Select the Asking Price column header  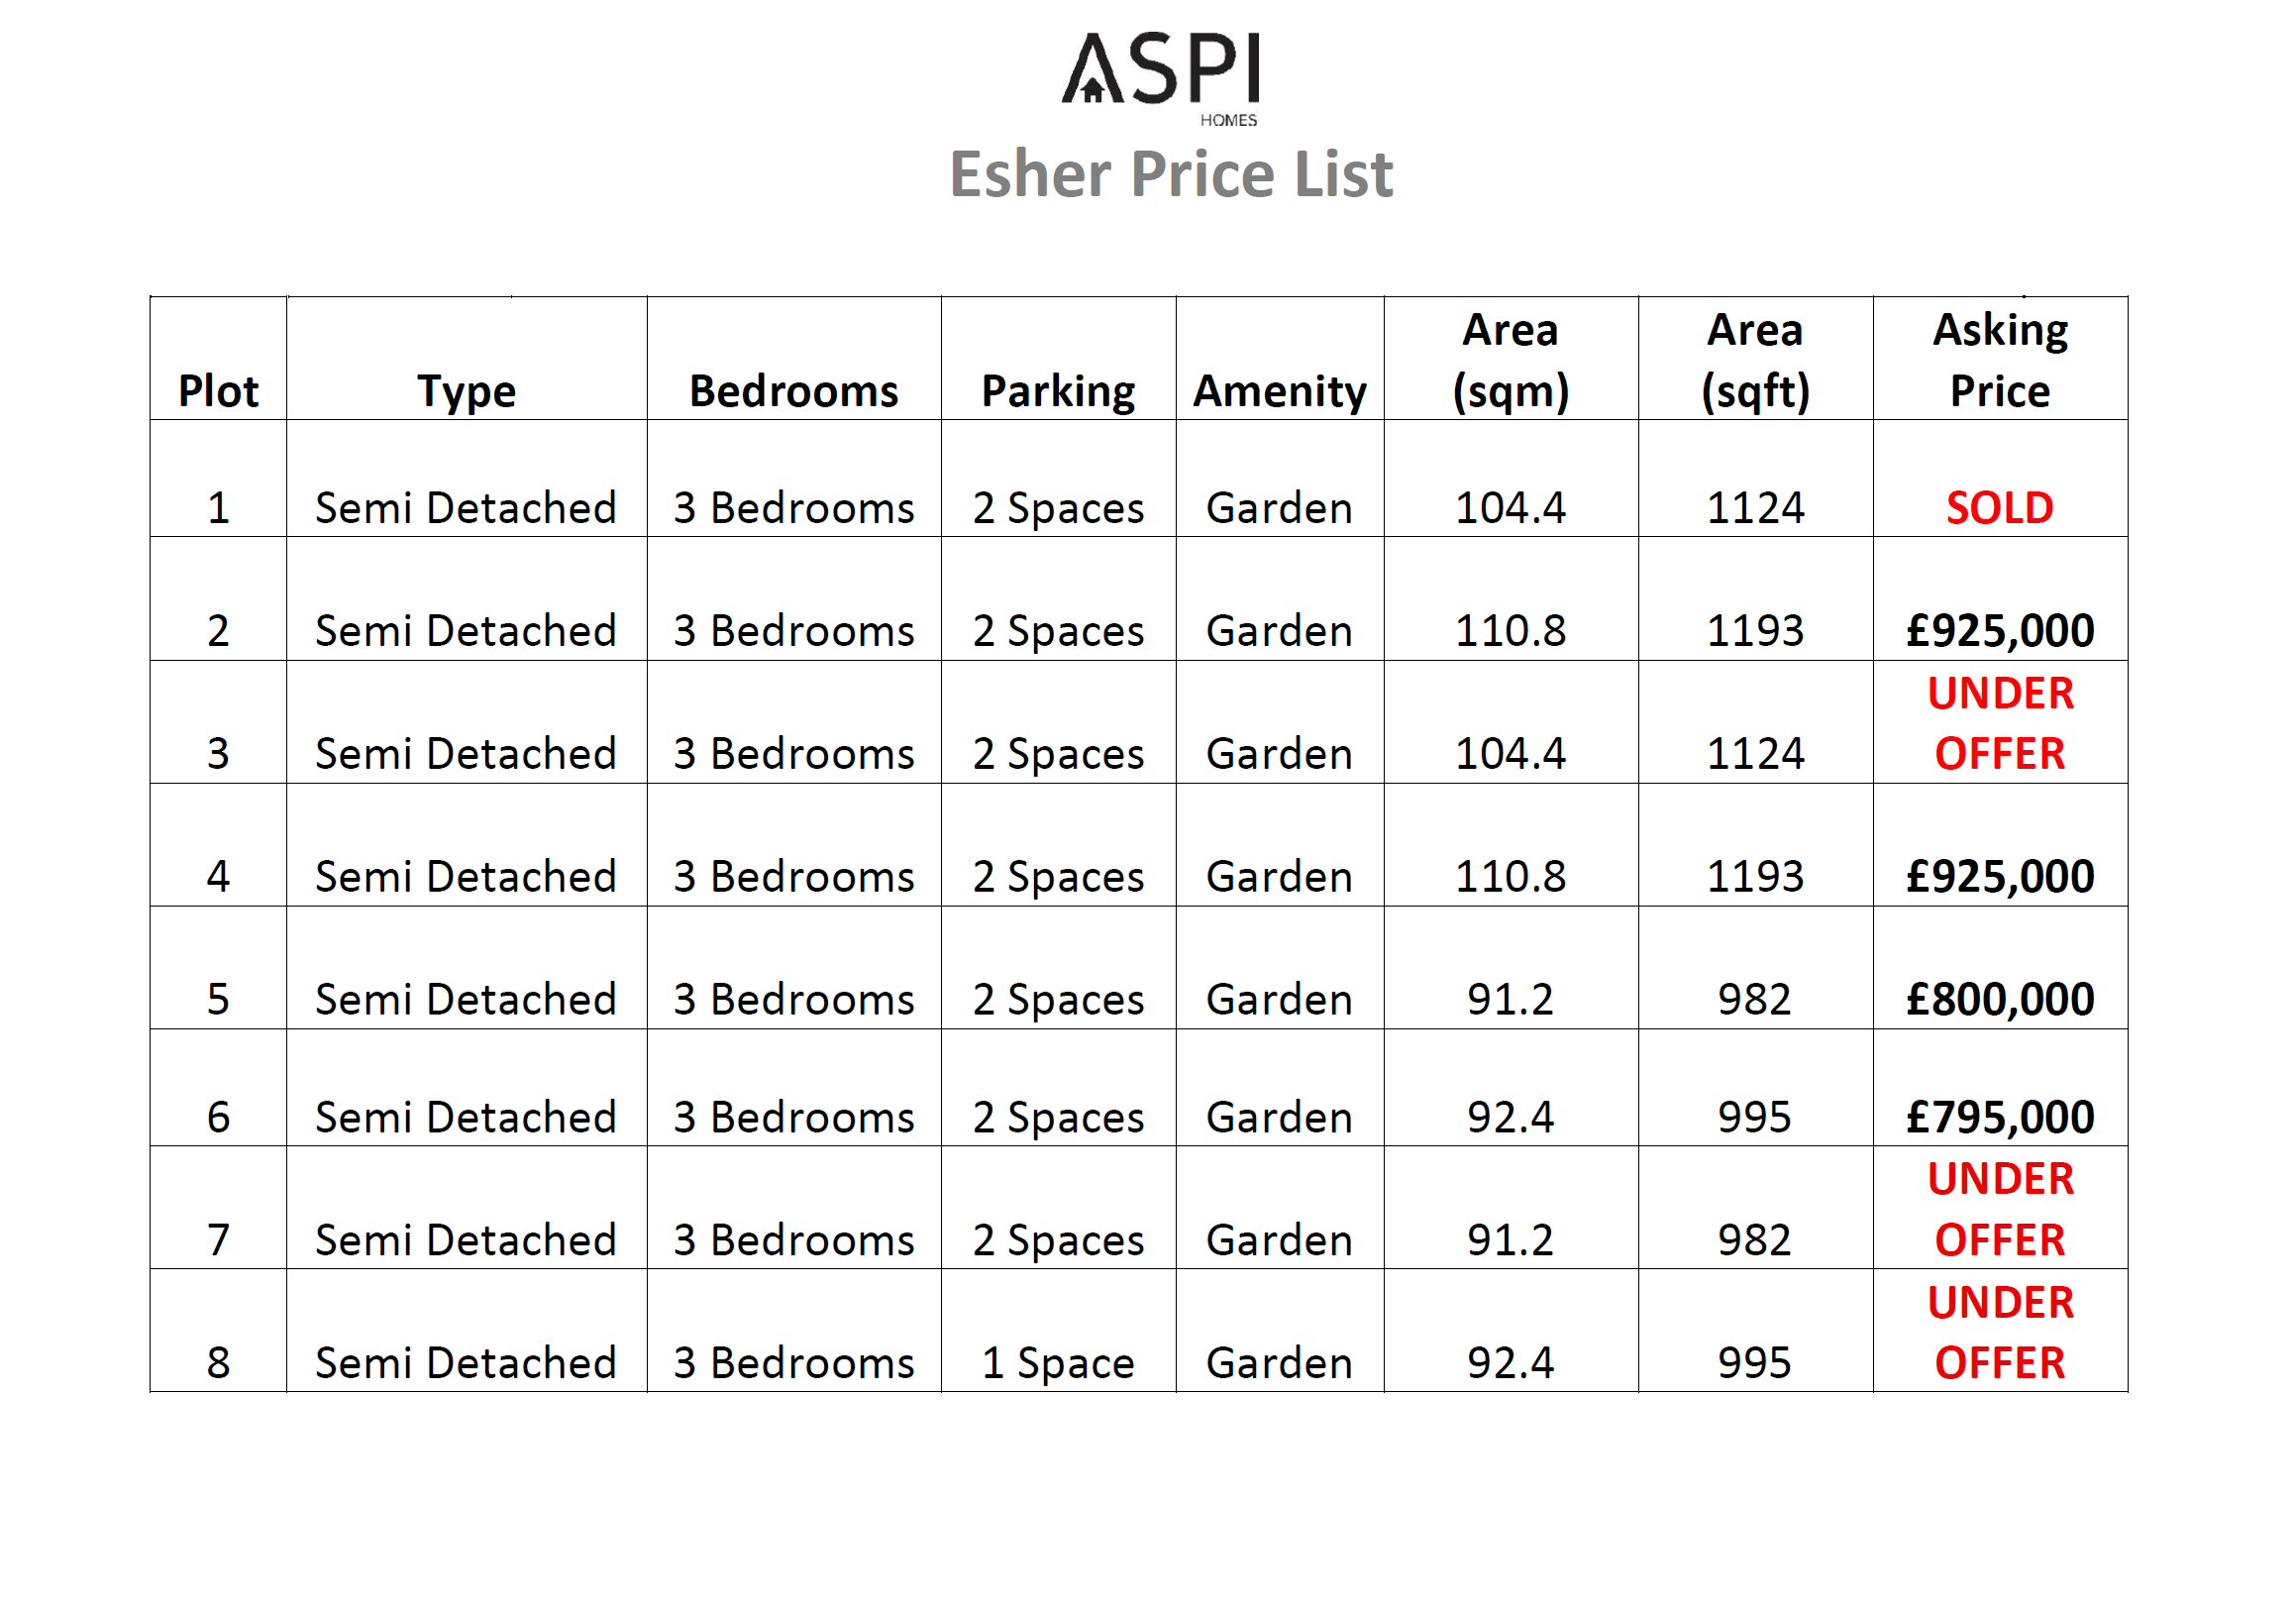coord(2000,360)
